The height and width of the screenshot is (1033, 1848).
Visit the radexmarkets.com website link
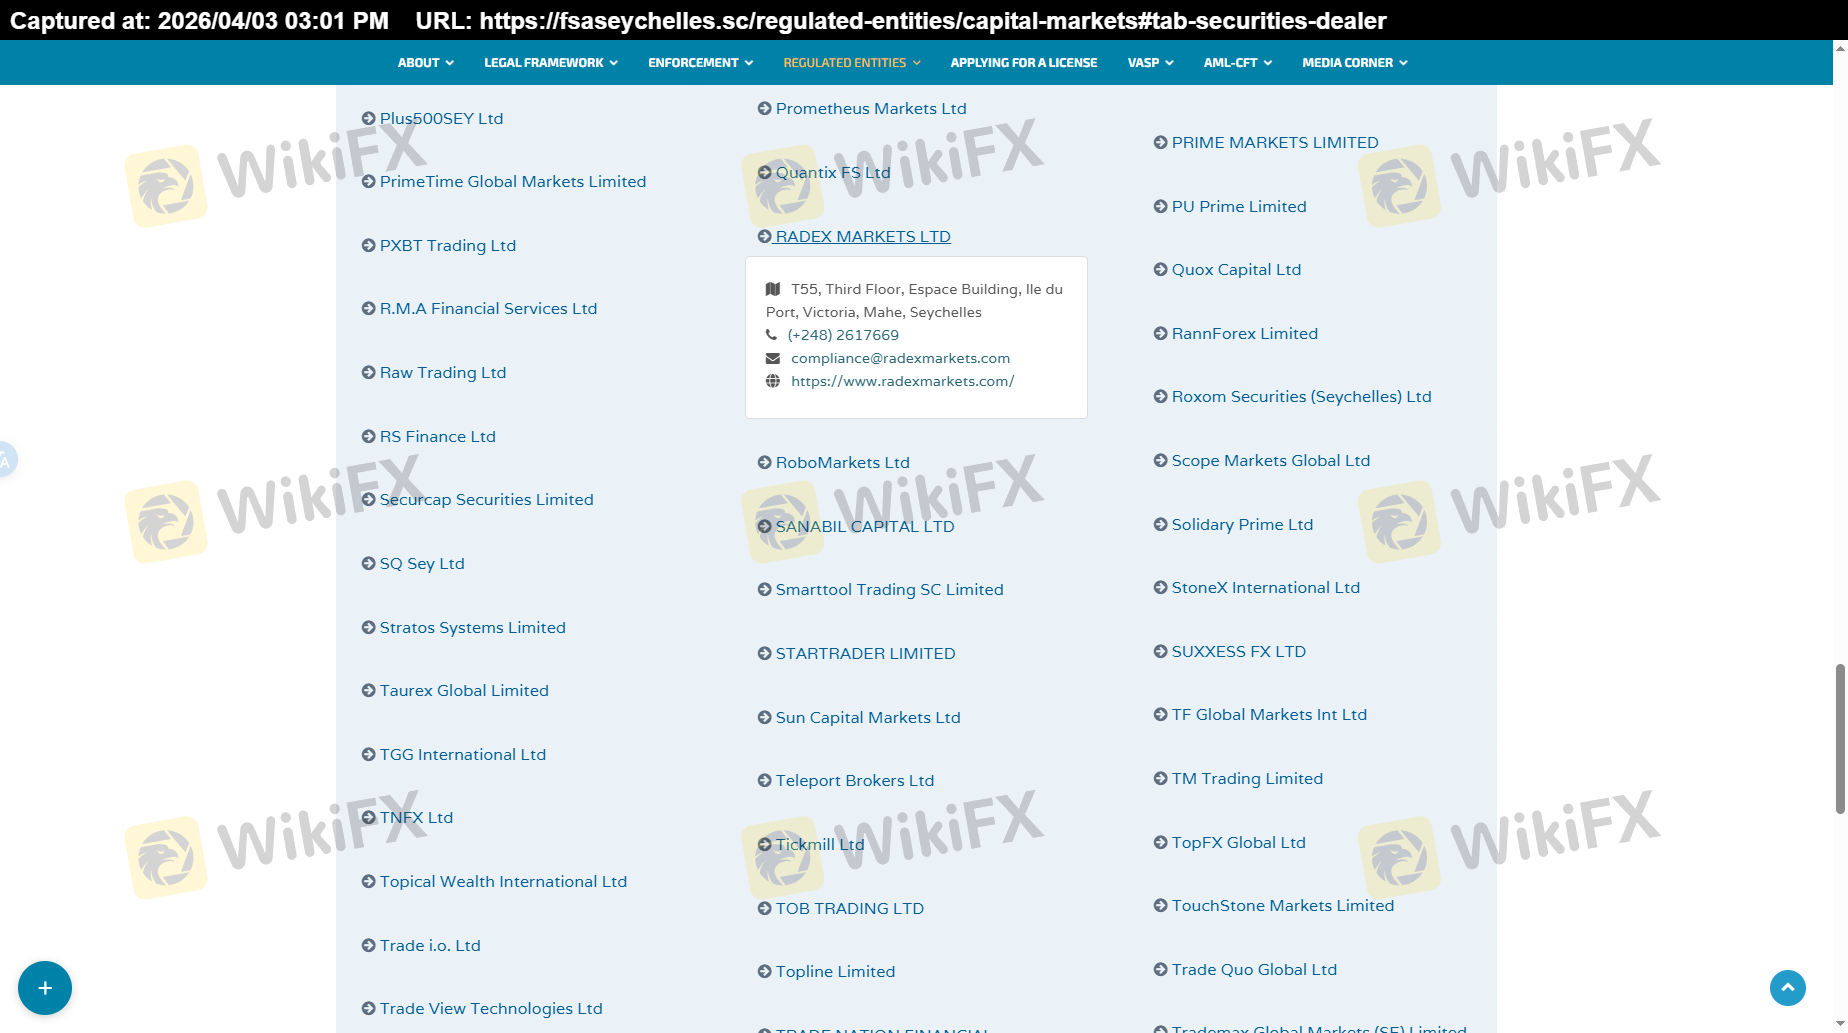[x=902, y=381]
